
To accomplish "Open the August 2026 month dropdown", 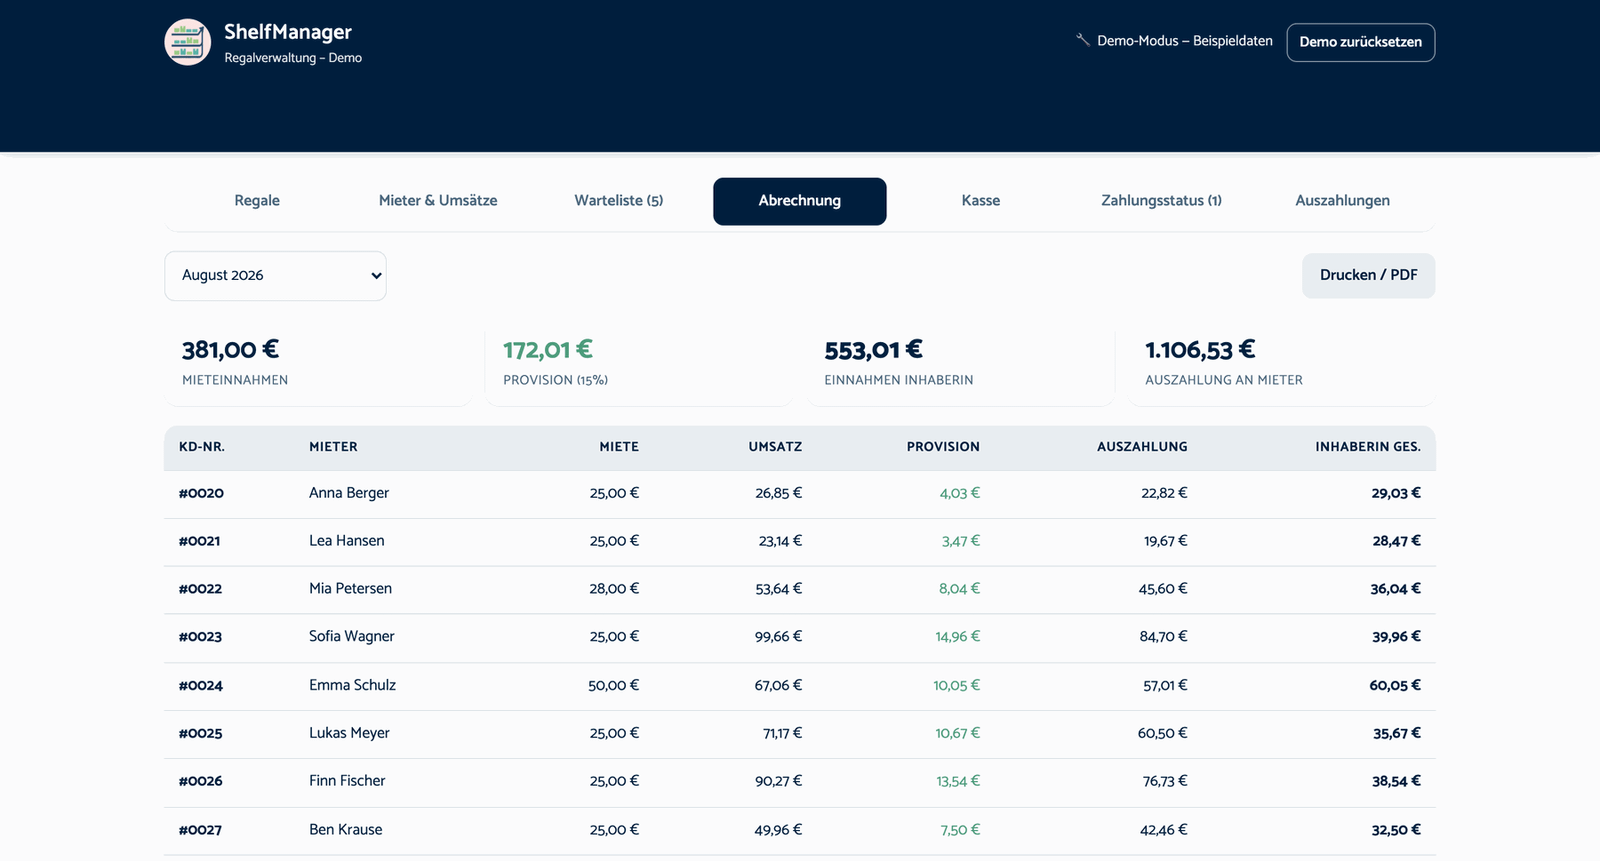I will 275,275.
